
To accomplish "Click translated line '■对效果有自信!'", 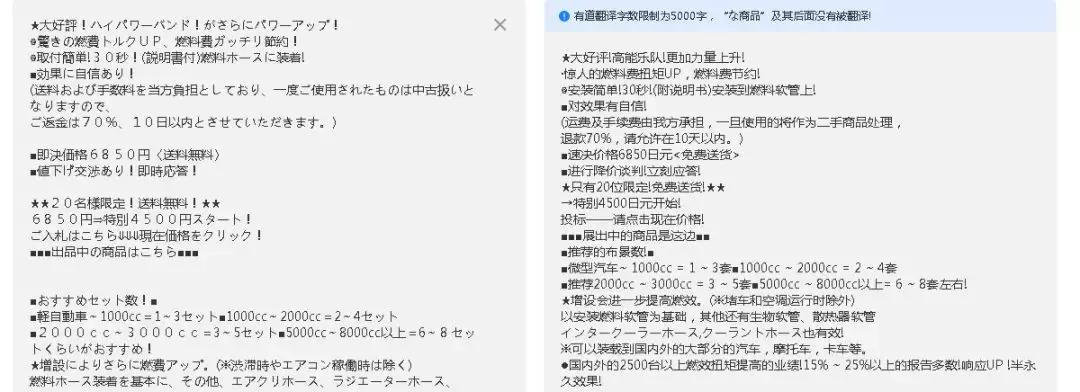I will point(604,106).
